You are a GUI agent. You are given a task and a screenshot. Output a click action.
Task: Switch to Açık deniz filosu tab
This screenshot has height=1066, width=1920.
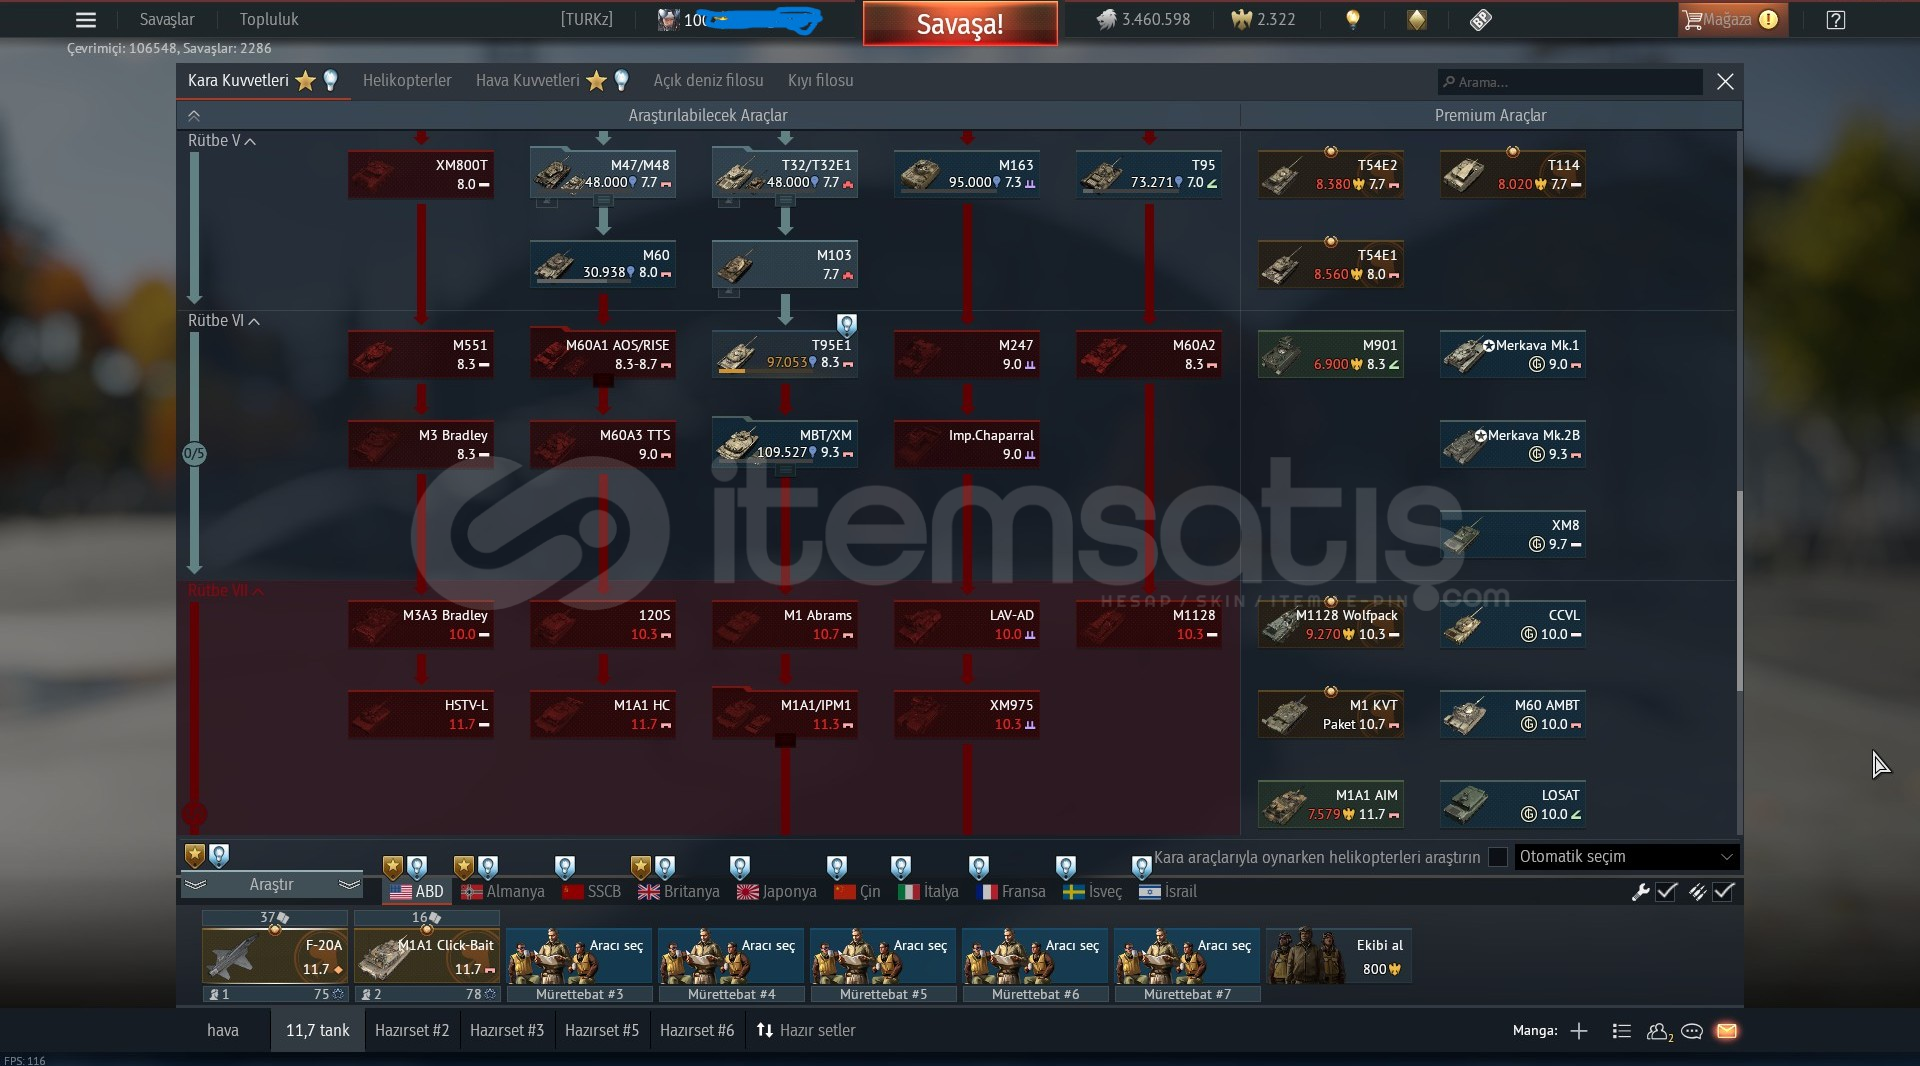(708, 80)
